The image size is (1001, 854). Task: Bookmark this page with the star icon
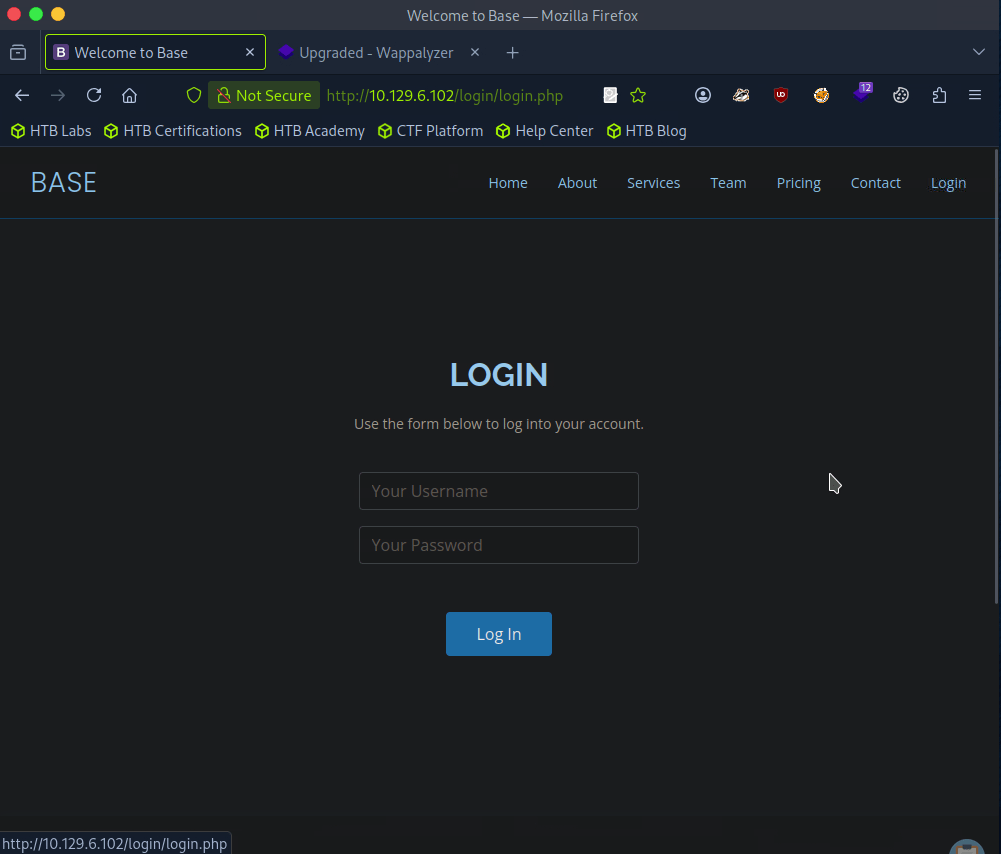(x=638, y=95)
